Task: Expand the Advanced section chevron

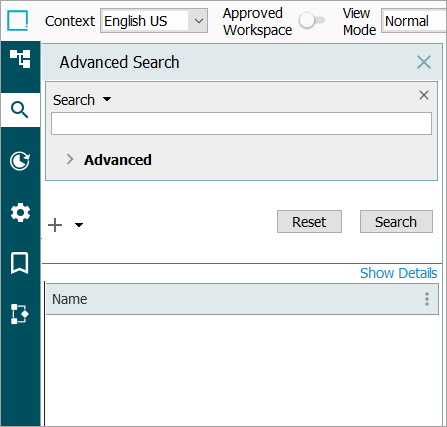Action: point(70,159)
